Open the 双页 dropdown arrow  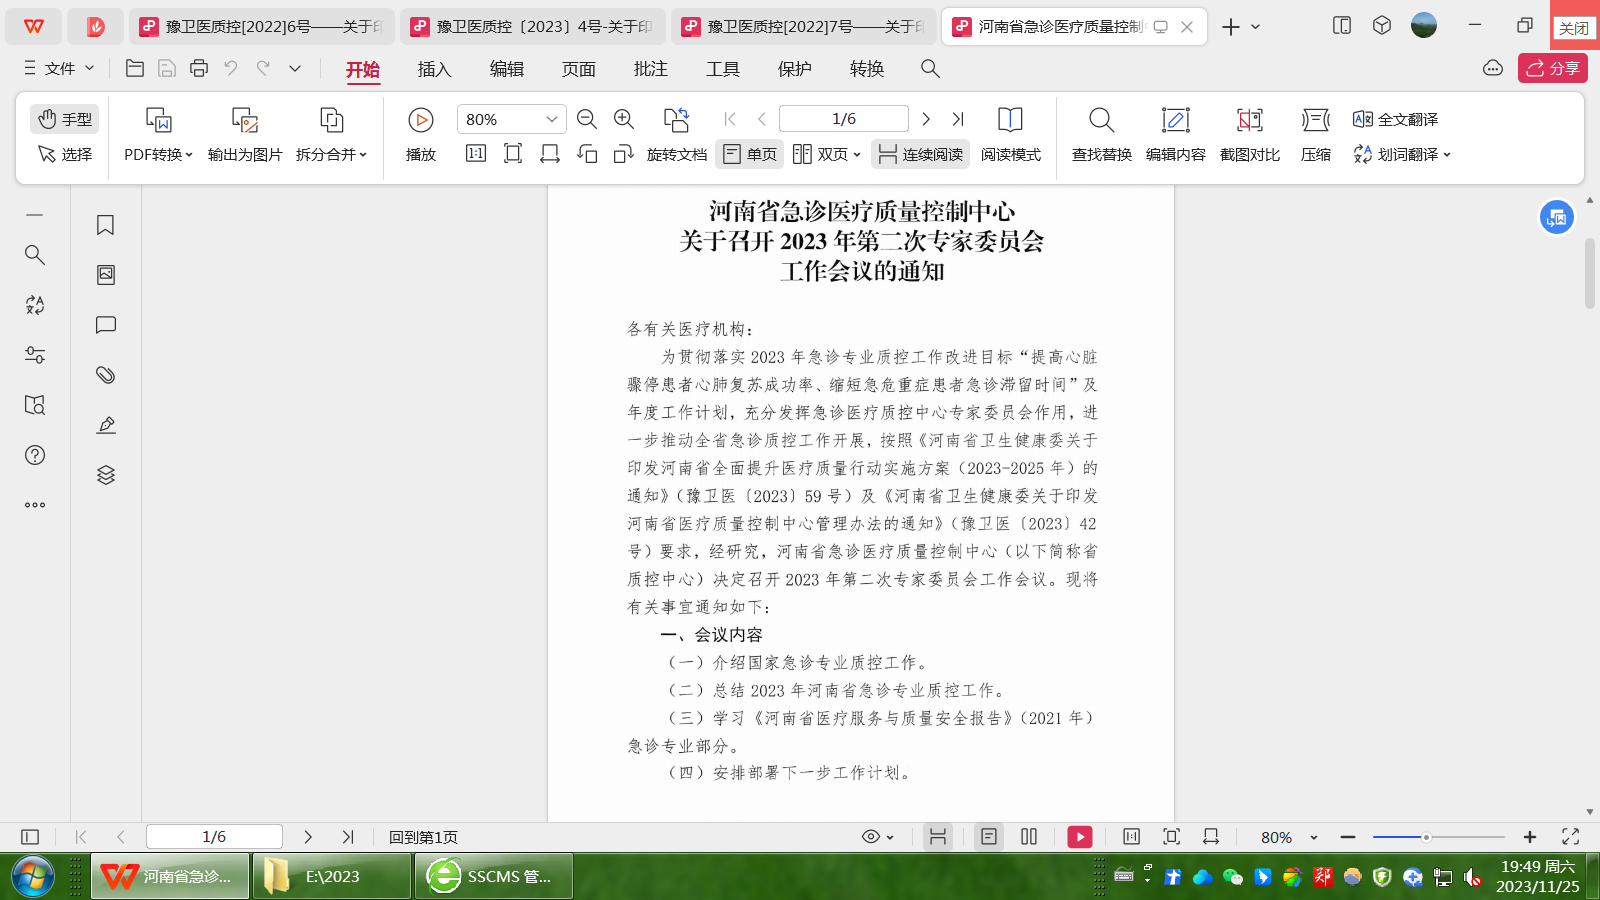point(858,154)
